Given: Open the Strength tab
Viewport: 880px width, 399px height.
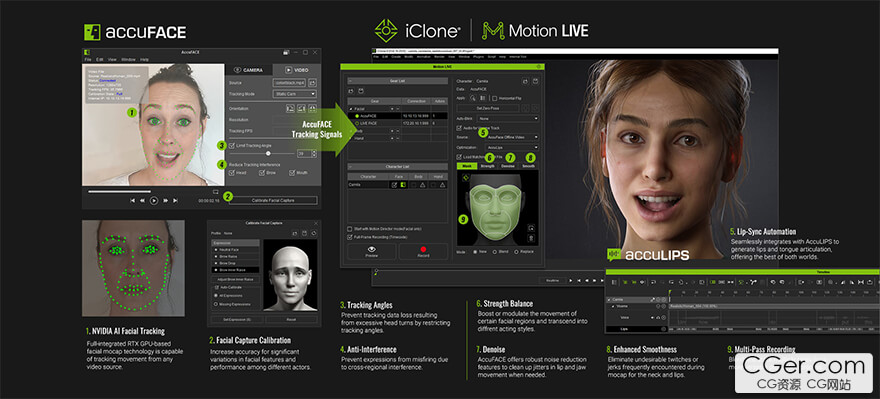Looking at the screenshot, I should tap(488, 166).
